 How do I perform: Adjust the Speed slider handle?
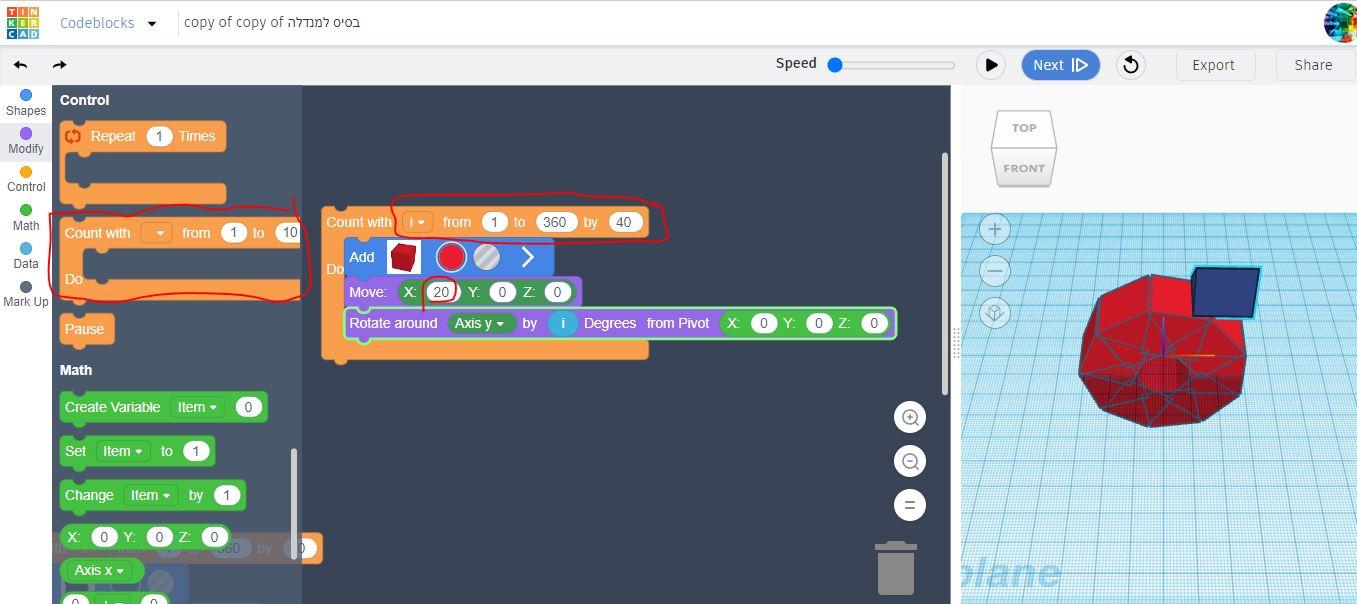click(x=835, y=65)
